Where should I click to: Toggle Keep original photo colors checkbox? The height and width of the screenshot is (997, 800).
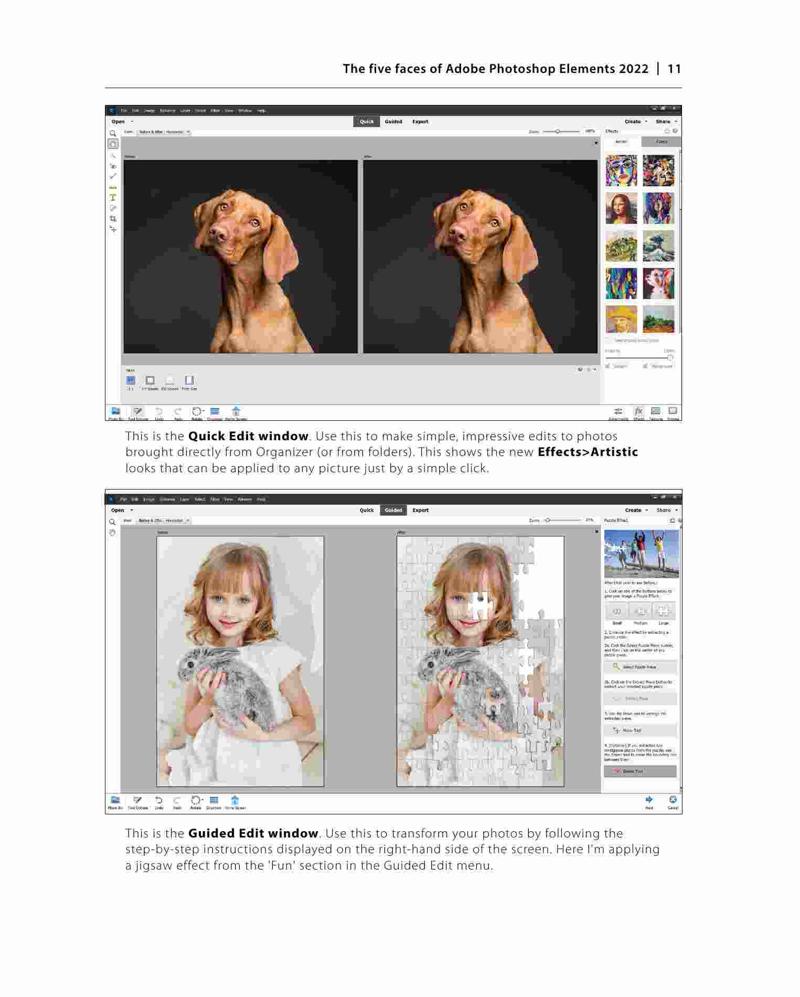coord(608,341)
